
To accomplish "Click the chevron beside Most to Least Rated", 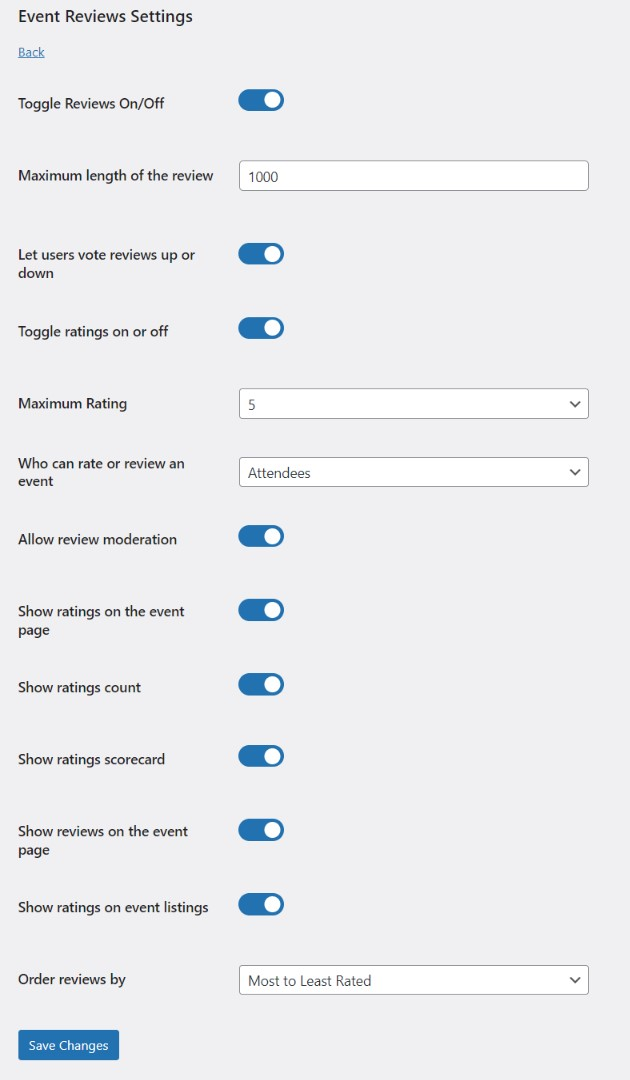I will (575, 980).
